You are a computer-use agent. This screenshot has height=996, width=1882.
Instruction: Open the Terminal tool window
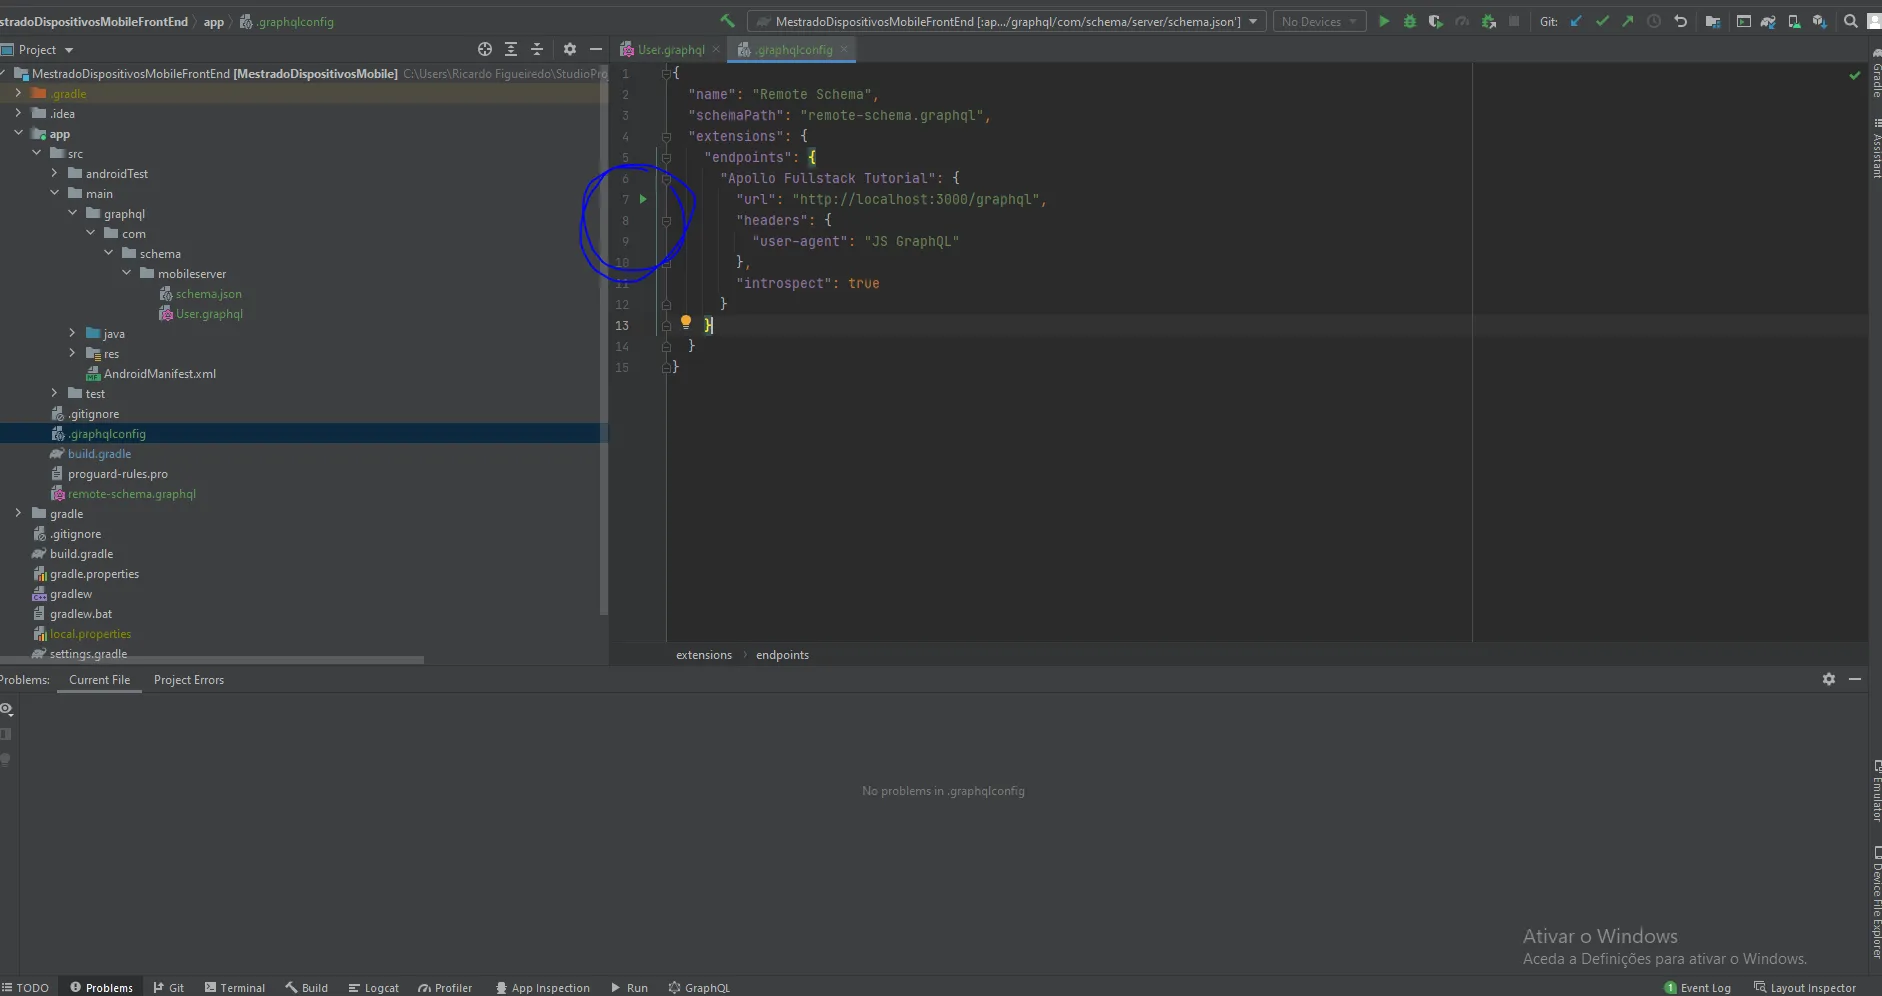click(x=235, y=987)
